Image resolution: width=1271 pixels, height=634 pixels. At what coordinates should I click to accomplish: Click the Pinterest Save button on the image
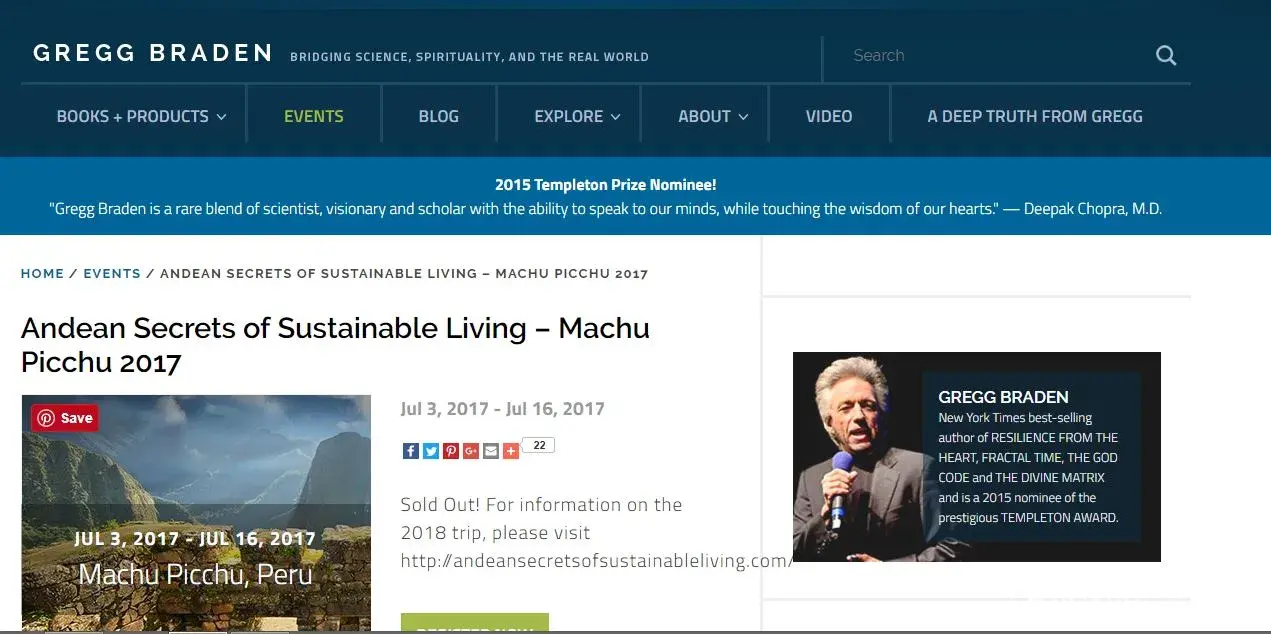(65, 418)
